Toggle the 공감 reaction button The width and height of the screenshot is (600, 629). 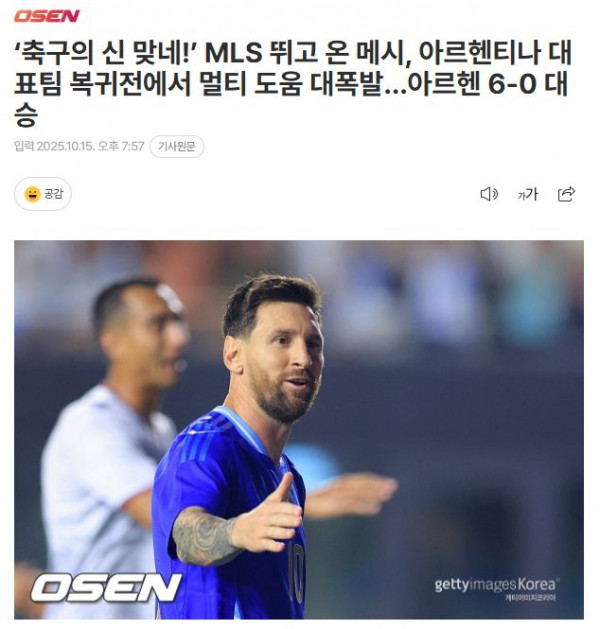coord(43,194)
